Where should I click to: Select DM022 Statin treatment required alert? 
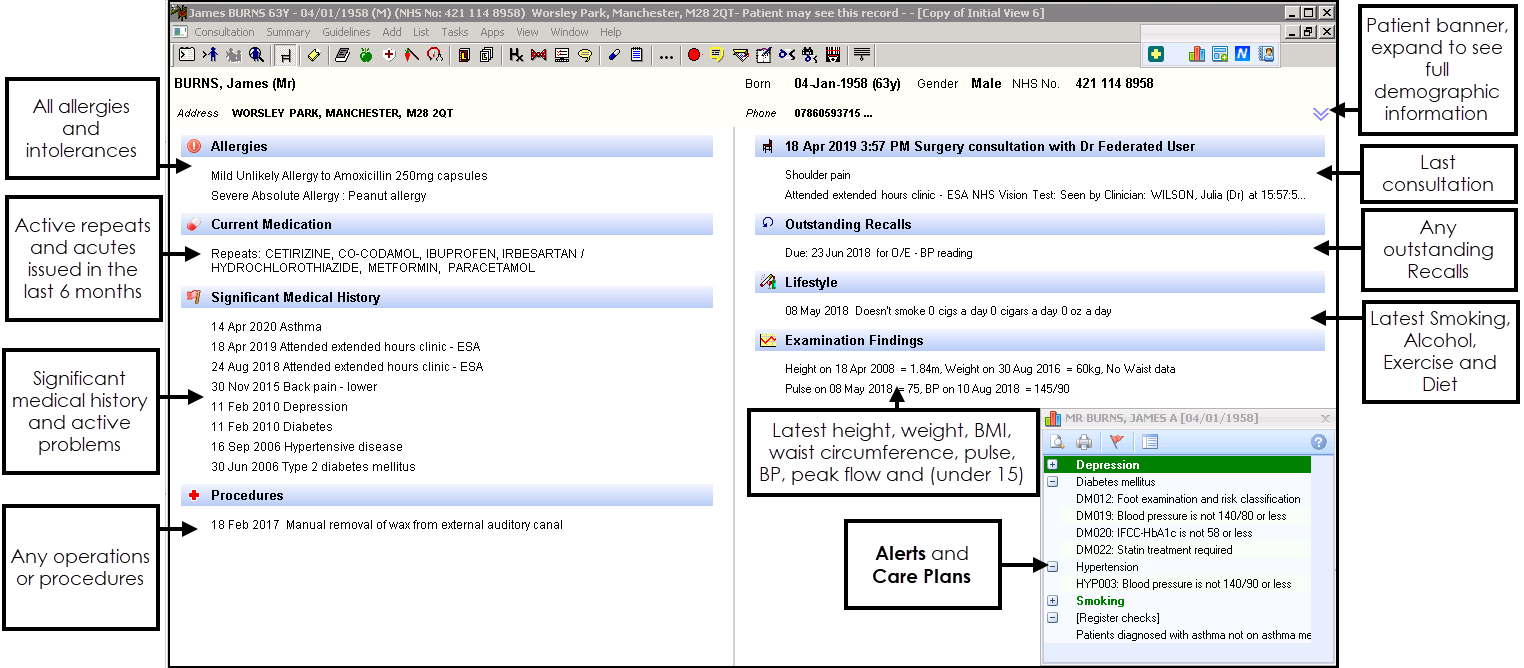[1153, 550]
